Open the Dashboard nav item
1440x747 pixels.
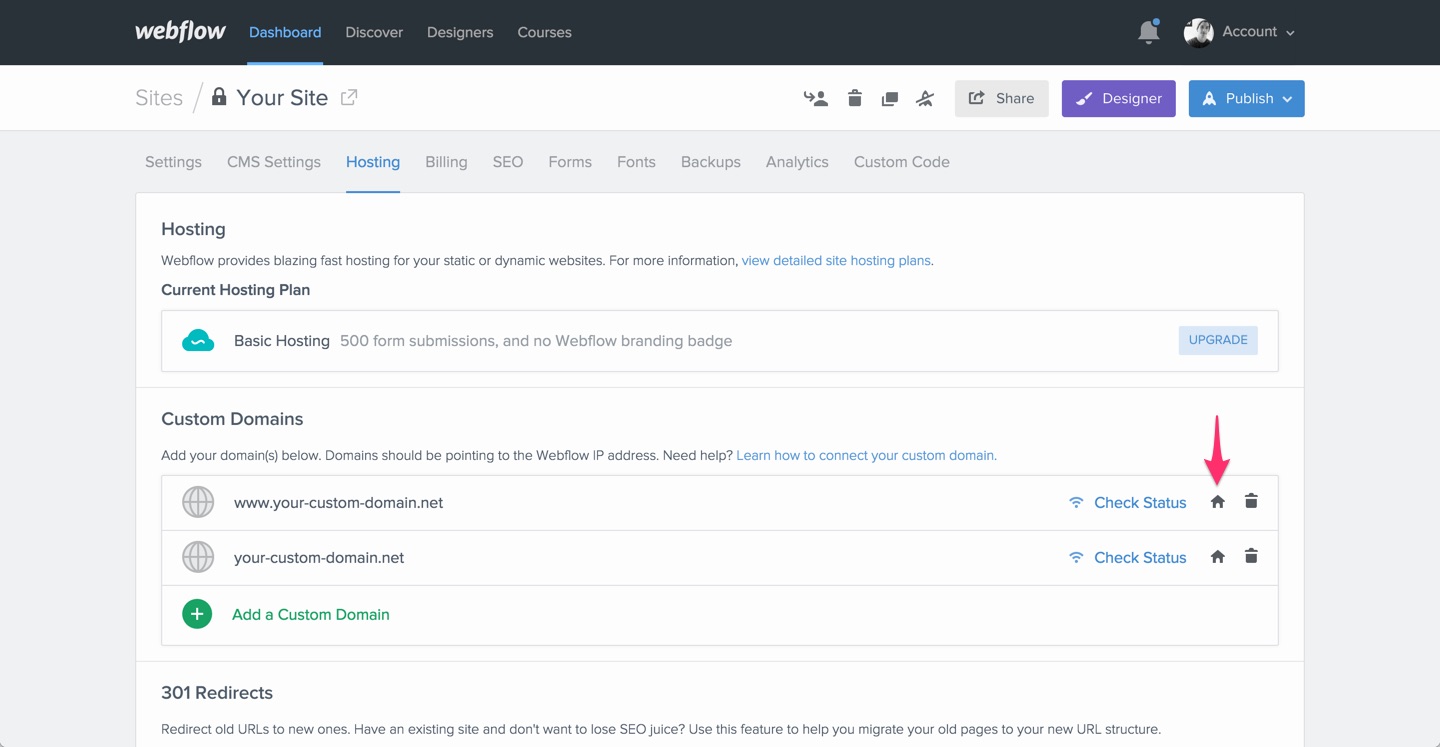285,32
